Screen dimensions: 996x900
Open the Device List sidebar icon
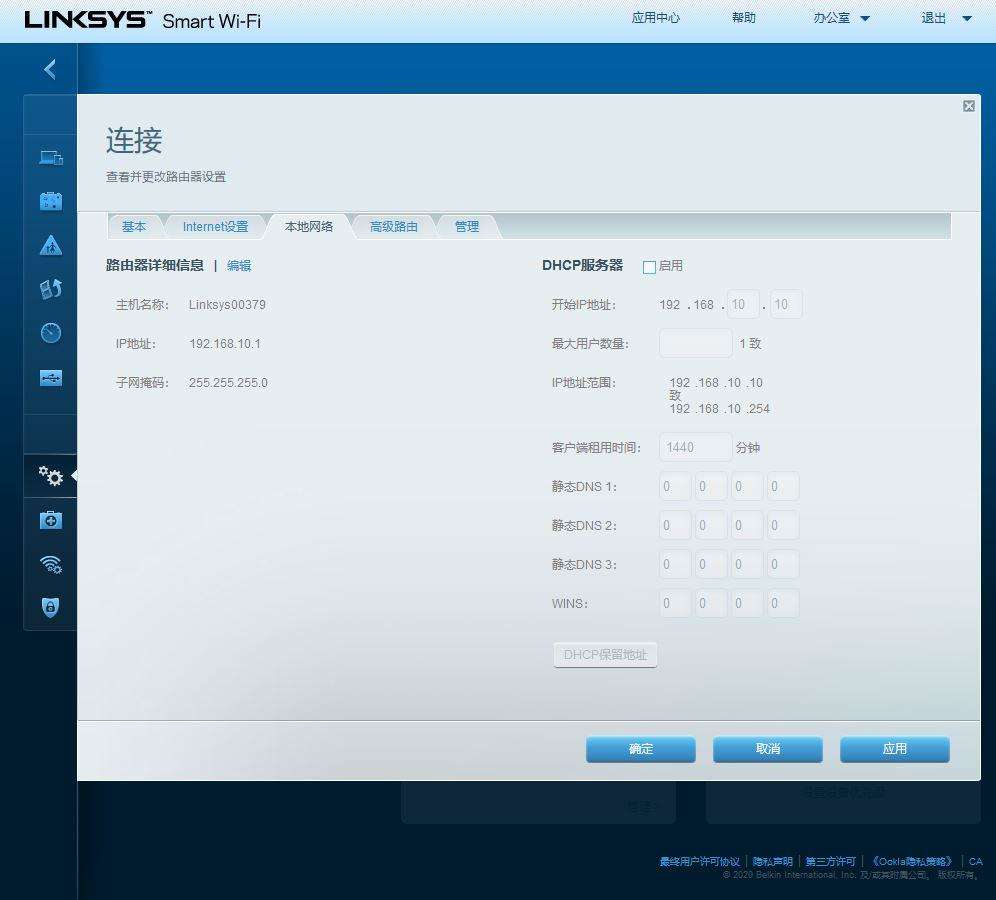(x=51, y=157)
